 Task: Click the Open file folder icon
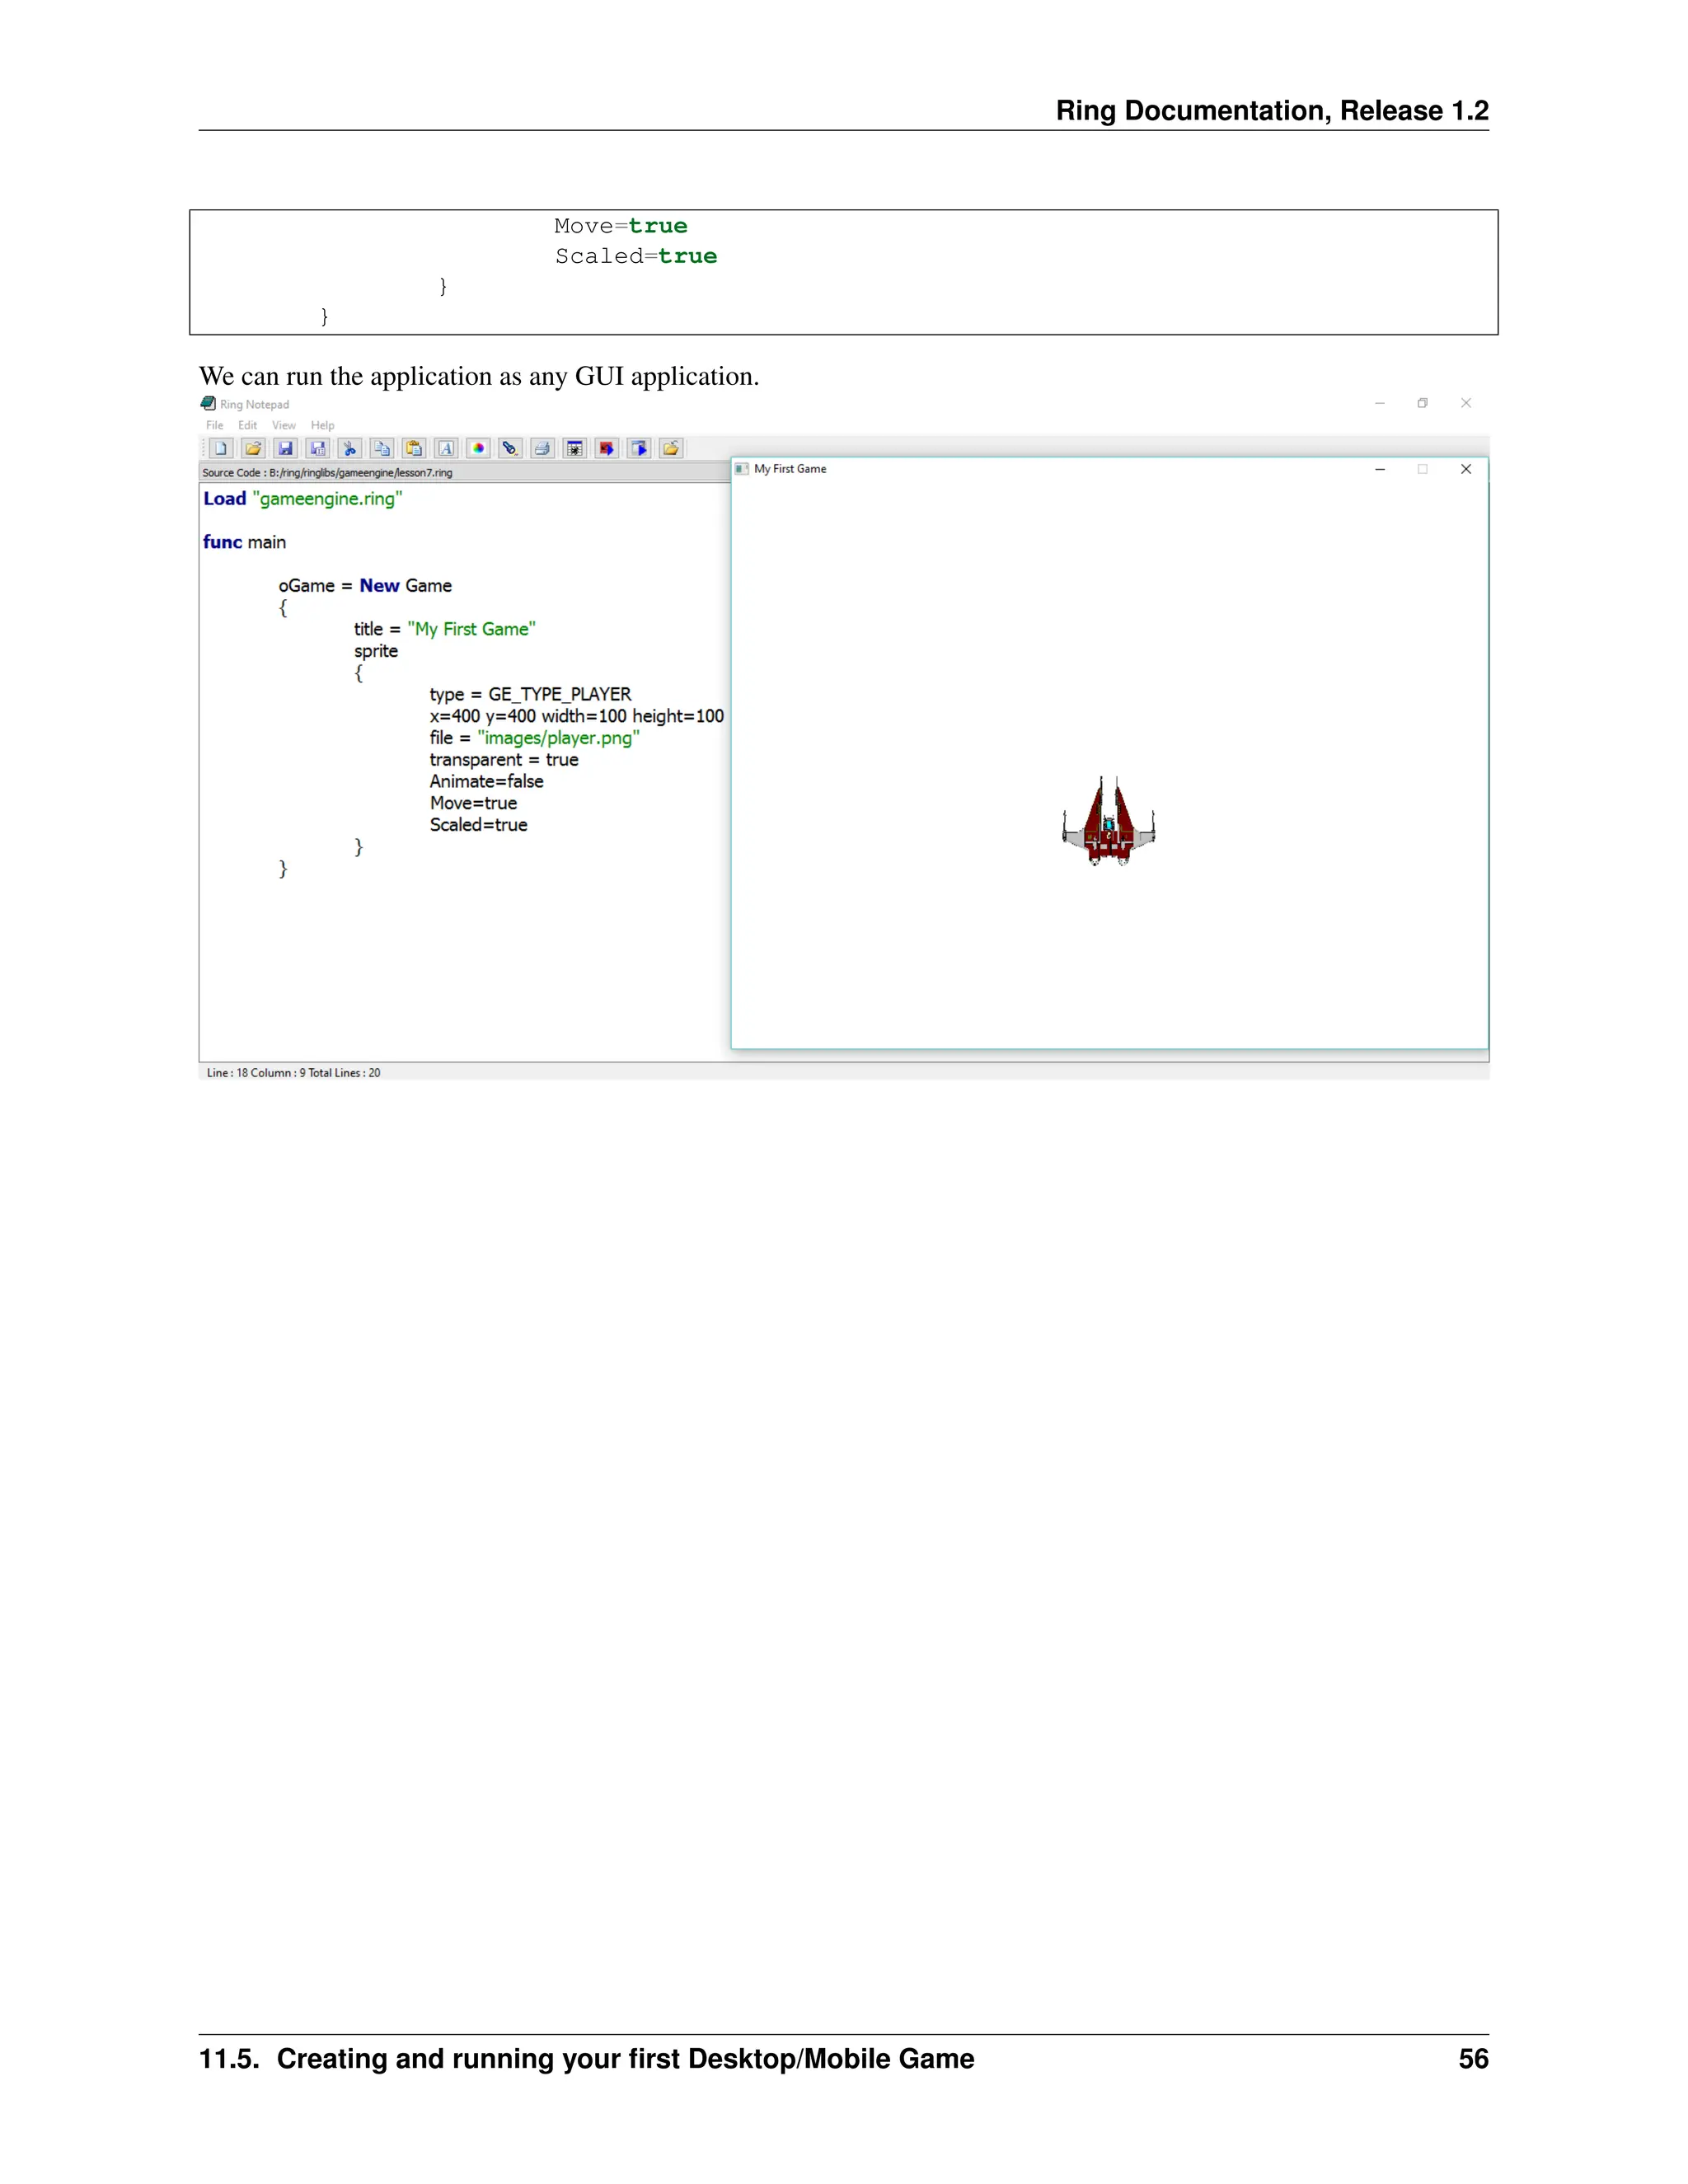point(253,448)
